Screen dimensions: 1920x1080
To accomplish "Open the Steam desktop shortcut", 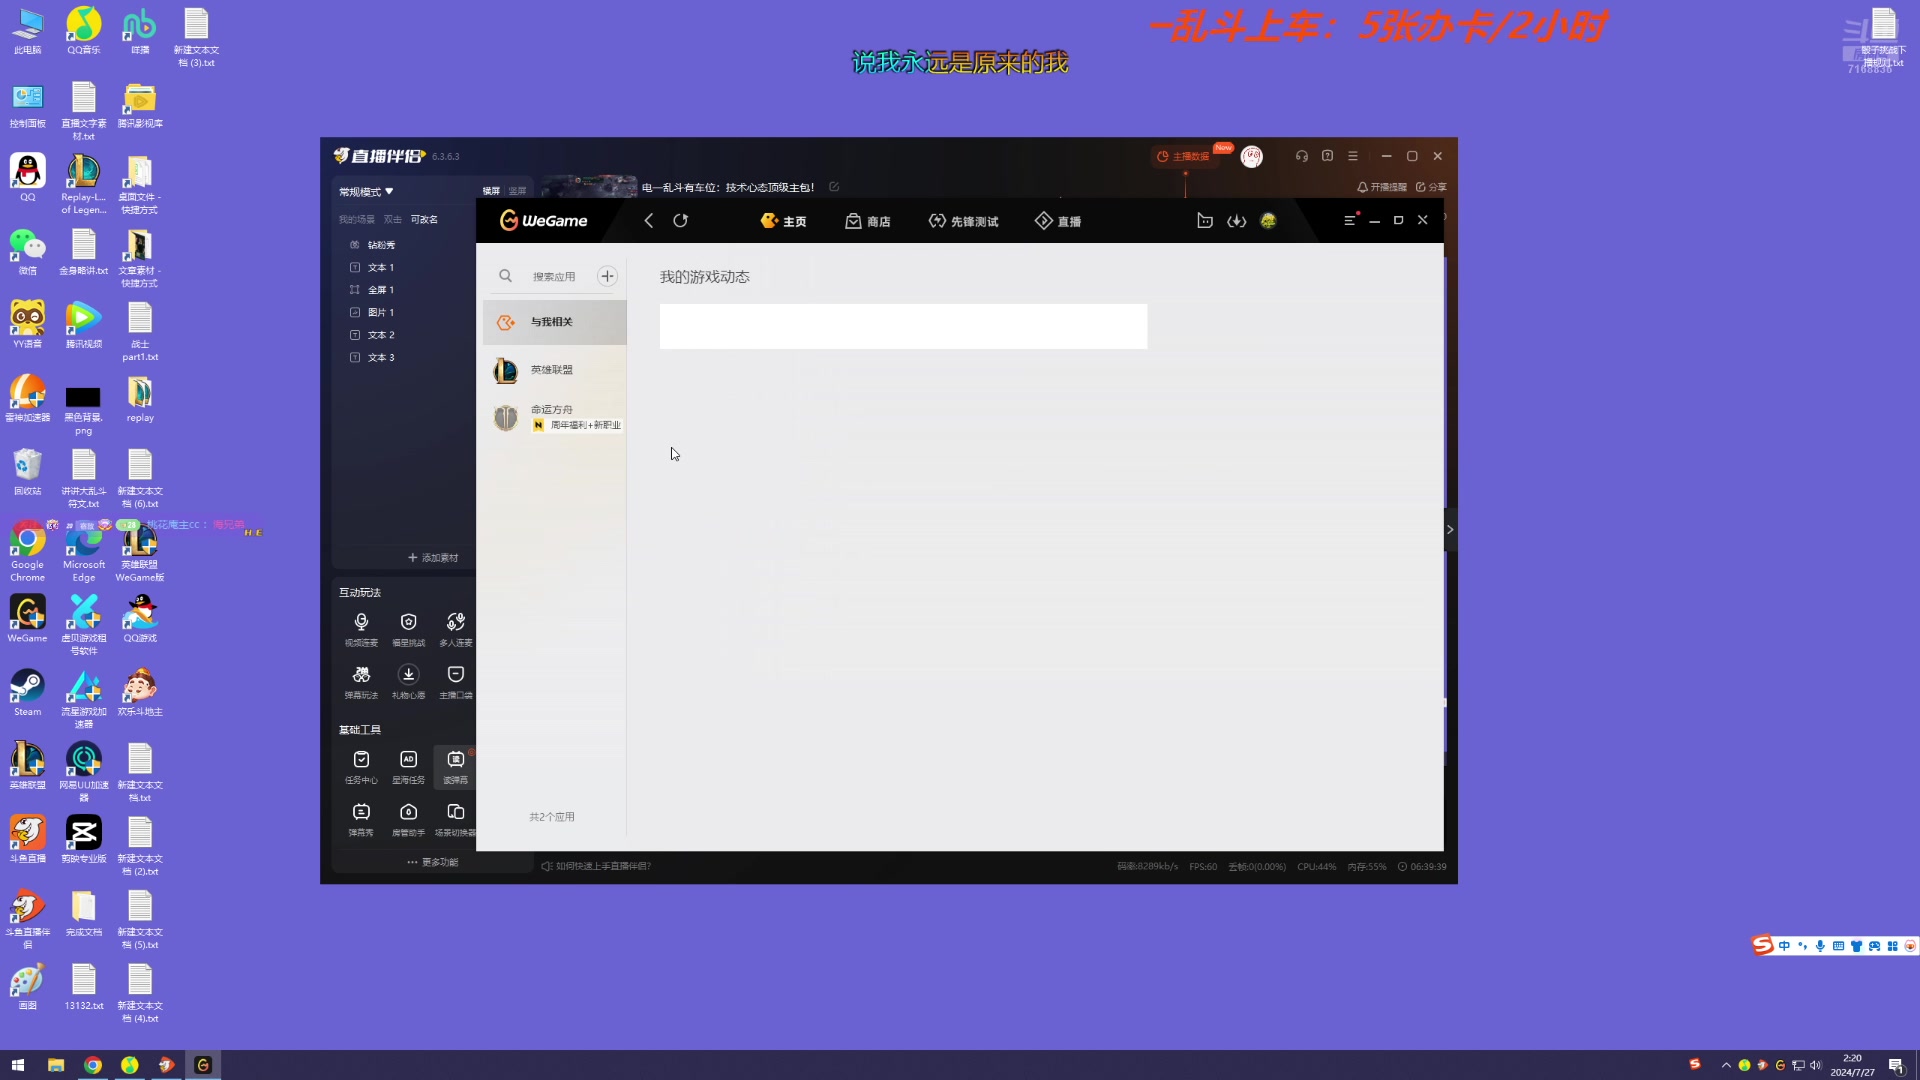I will pyautogui.click(x=27, y=693).
